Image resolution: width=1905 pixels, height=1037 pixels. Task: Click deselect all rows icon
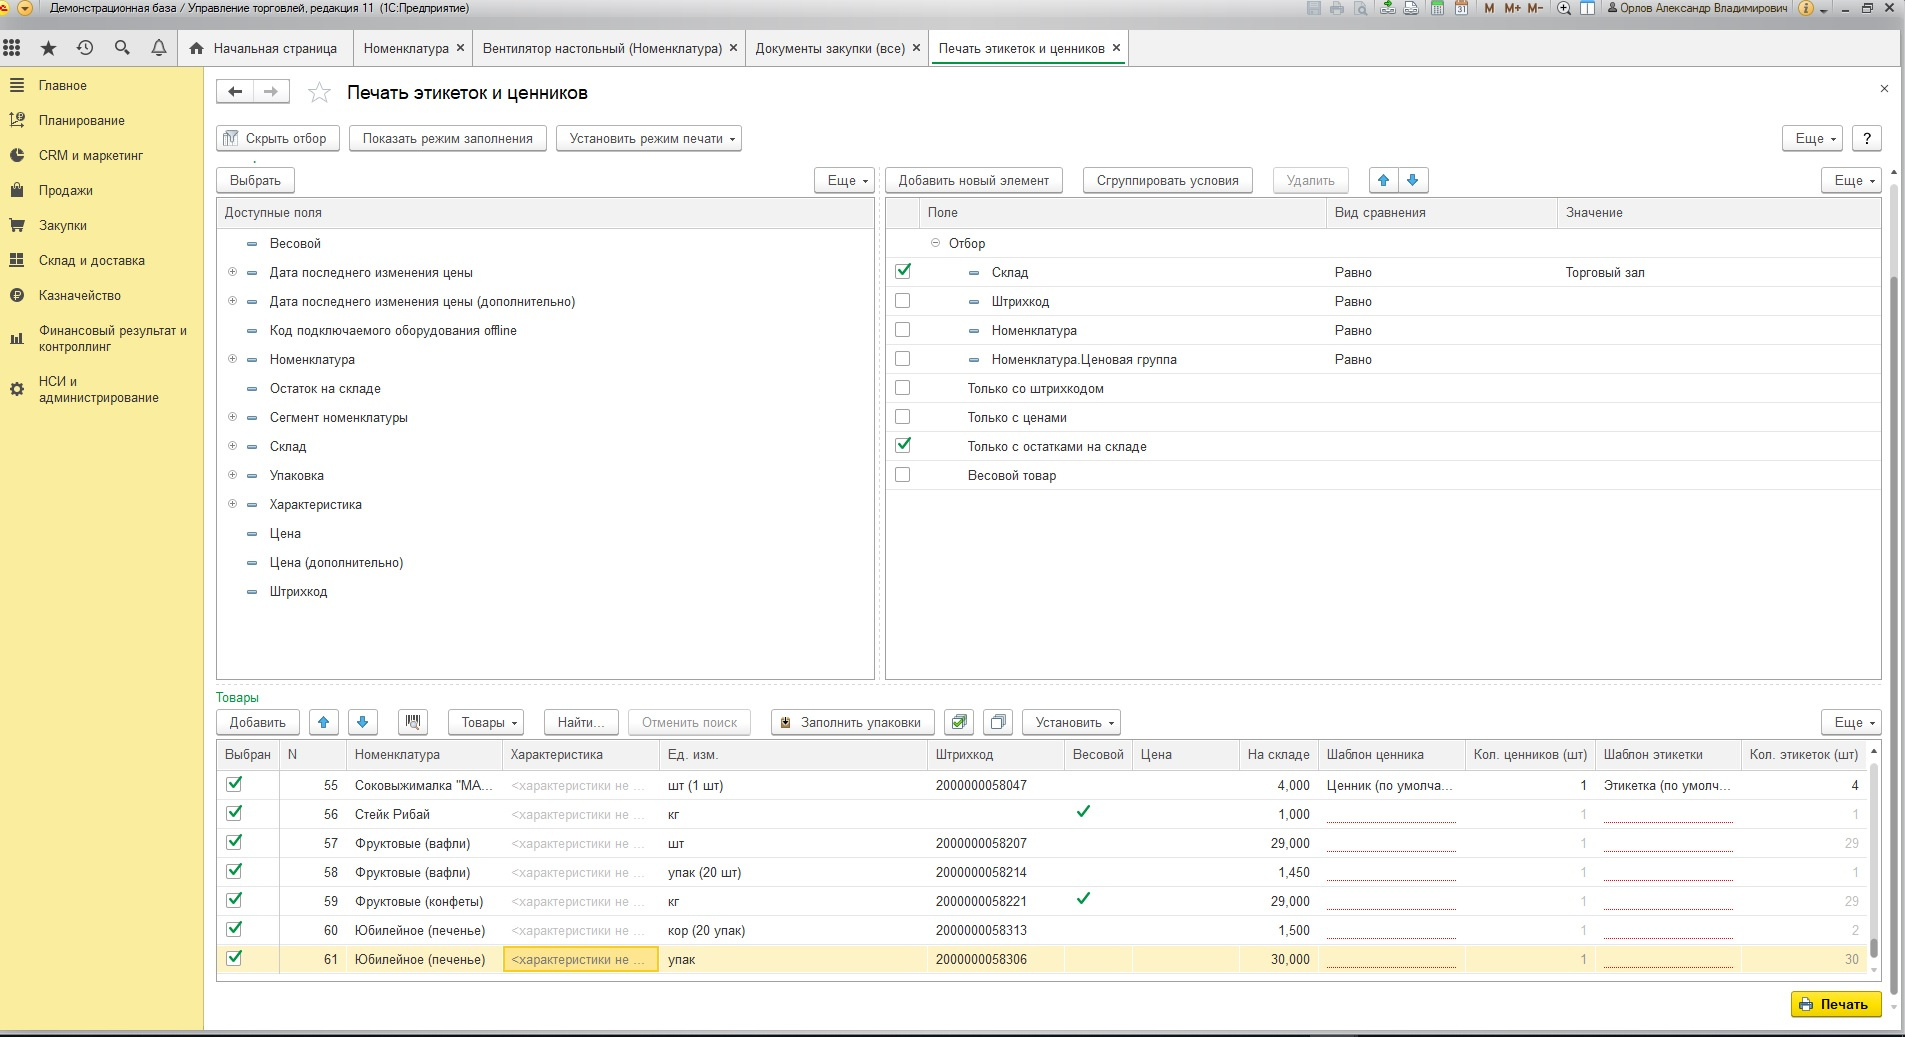pos(998,722)
